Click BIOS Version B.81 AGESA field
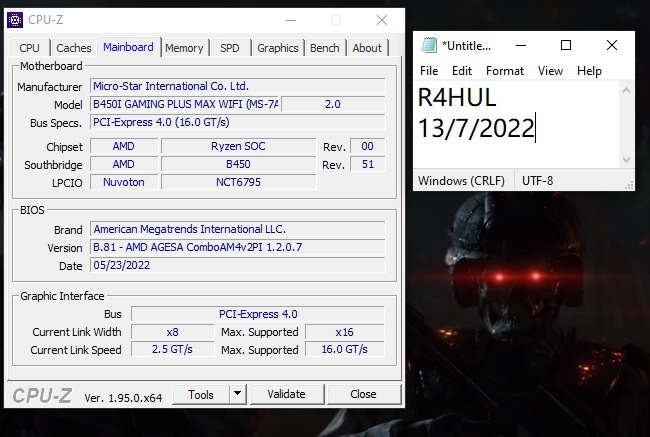Screen dimensions: 650x437 click(238, 247)
